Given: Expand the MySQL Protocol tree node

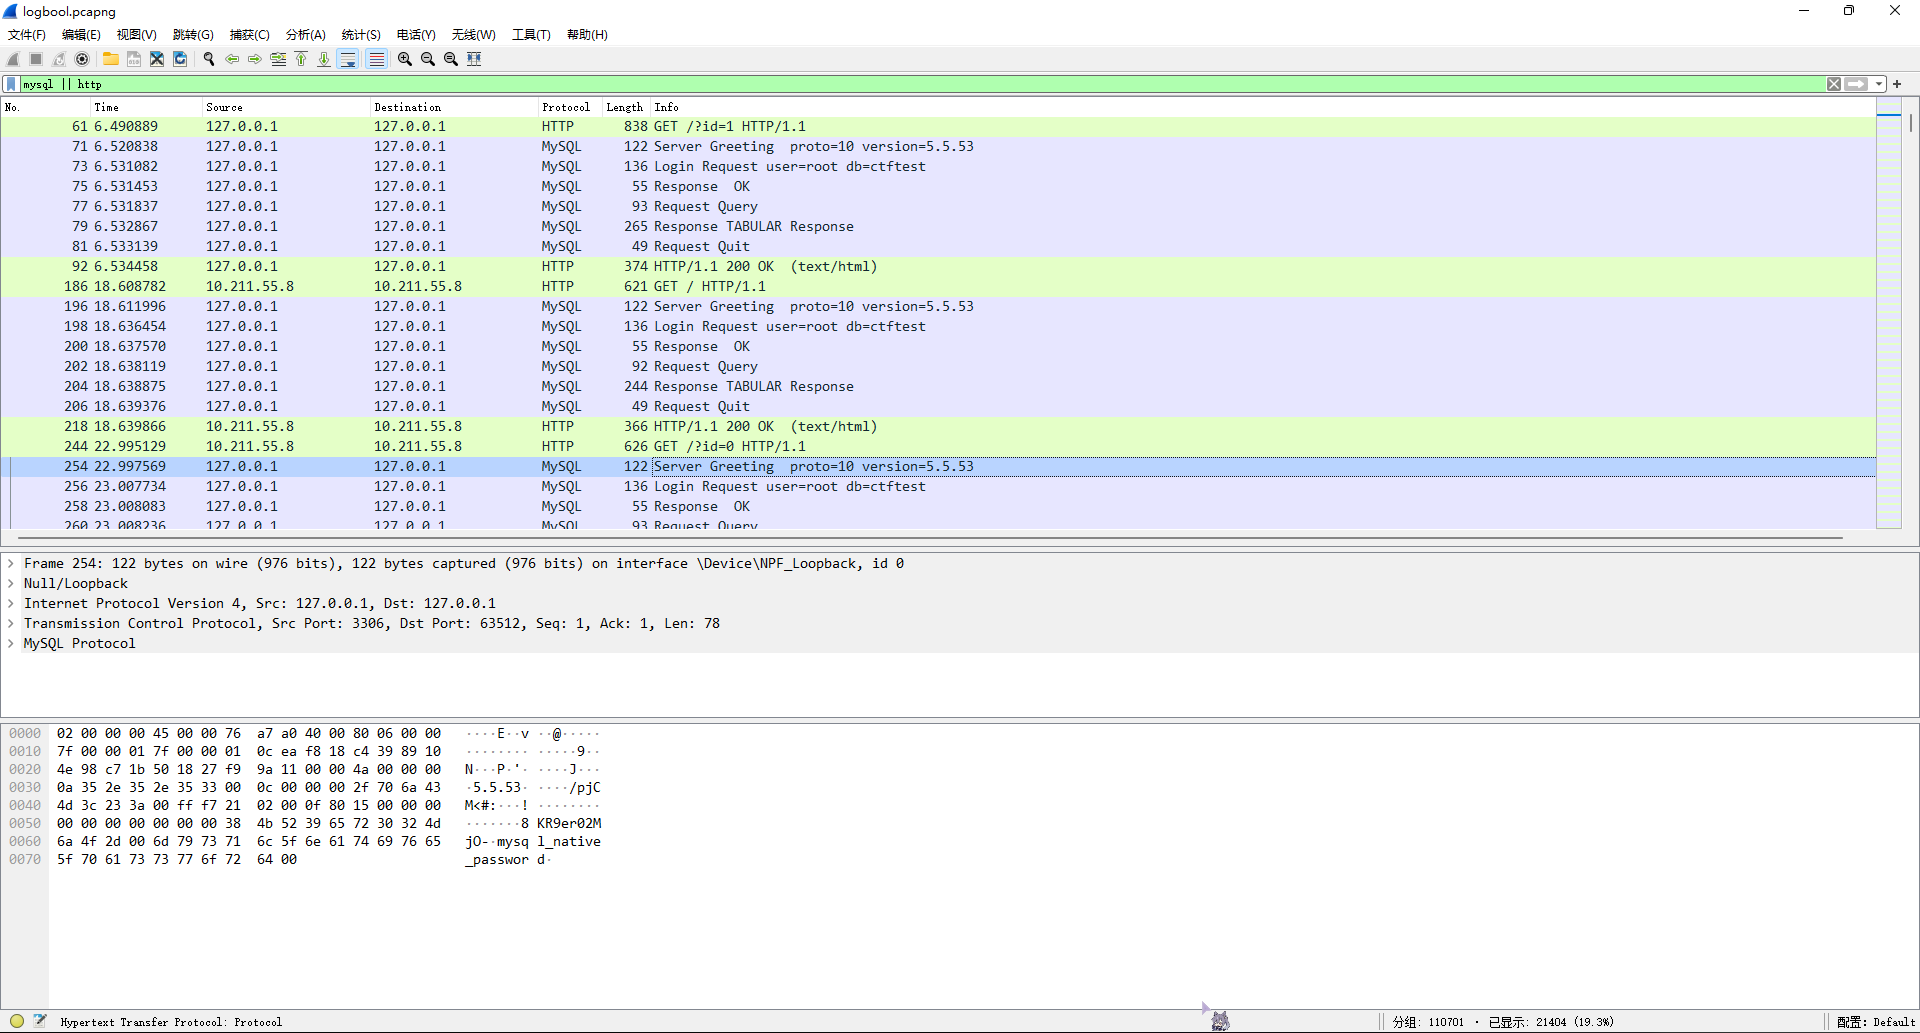Looking at the screenshot, I should tap(11, 643).
